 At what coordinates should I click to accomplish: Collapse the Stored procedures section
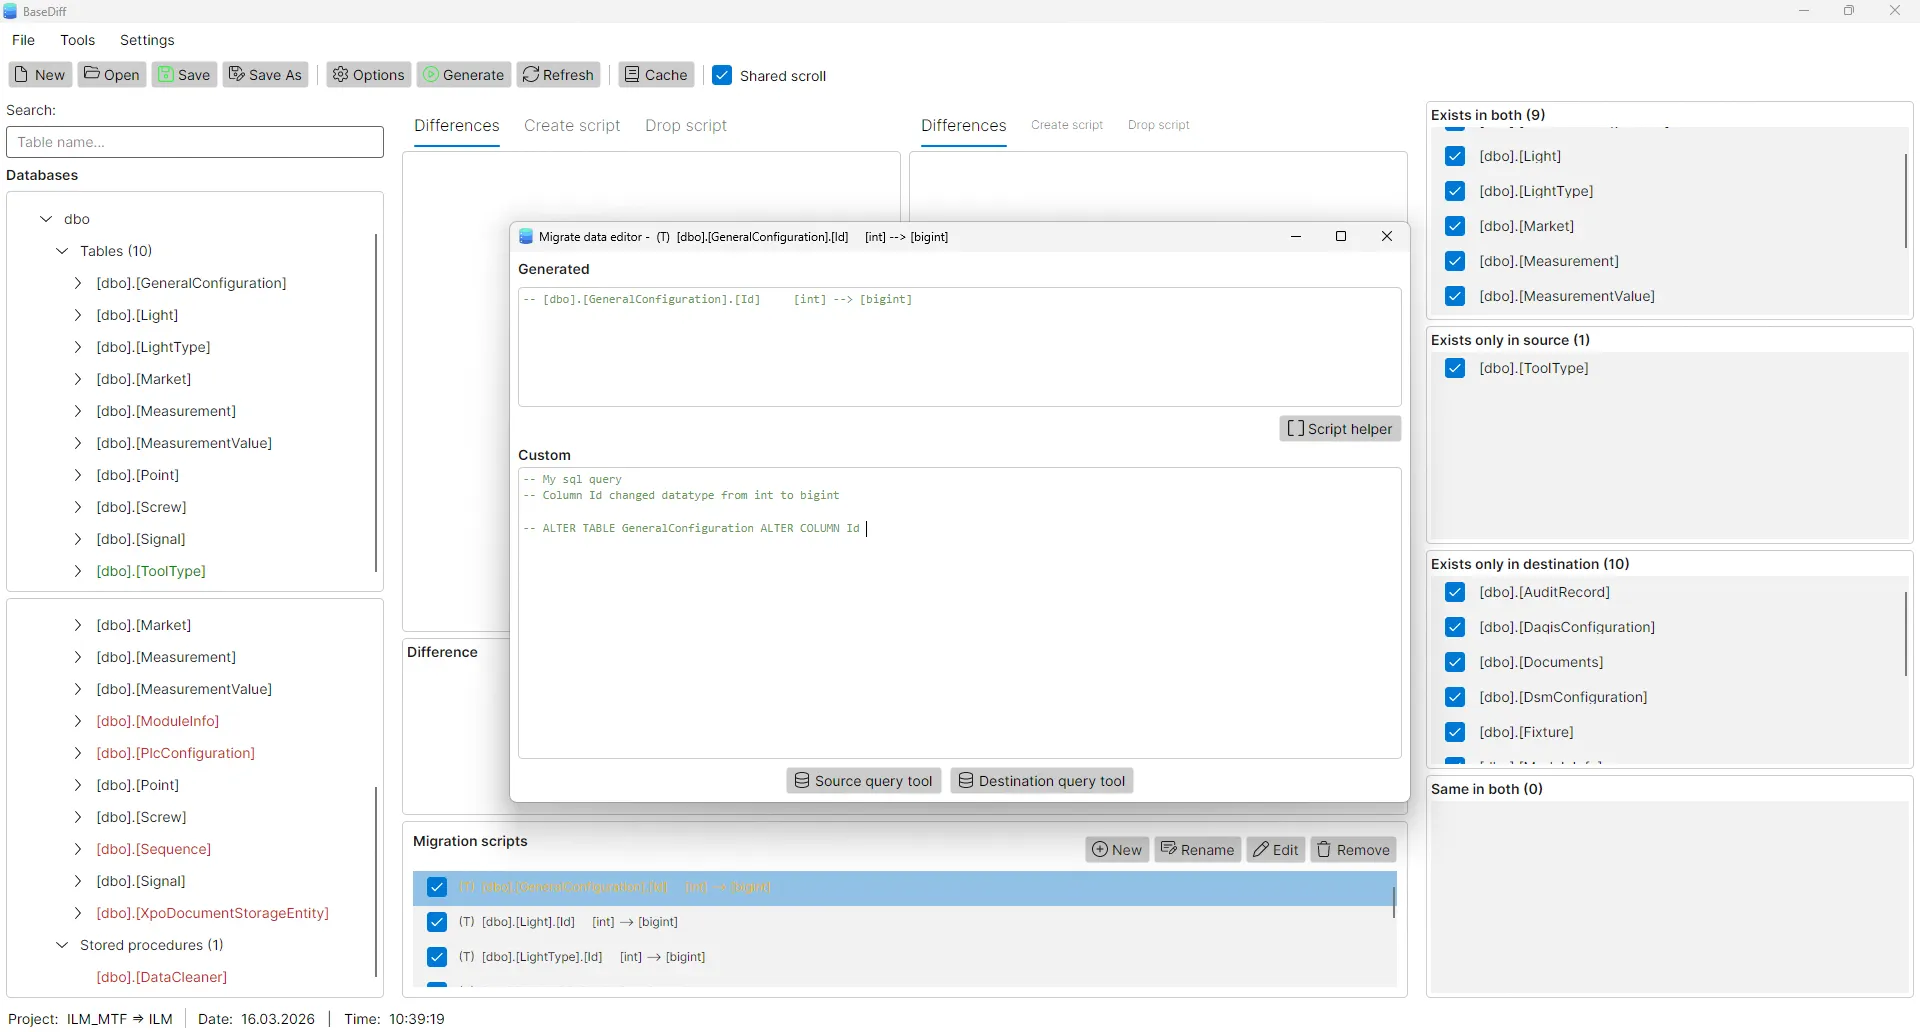point(62,945)
